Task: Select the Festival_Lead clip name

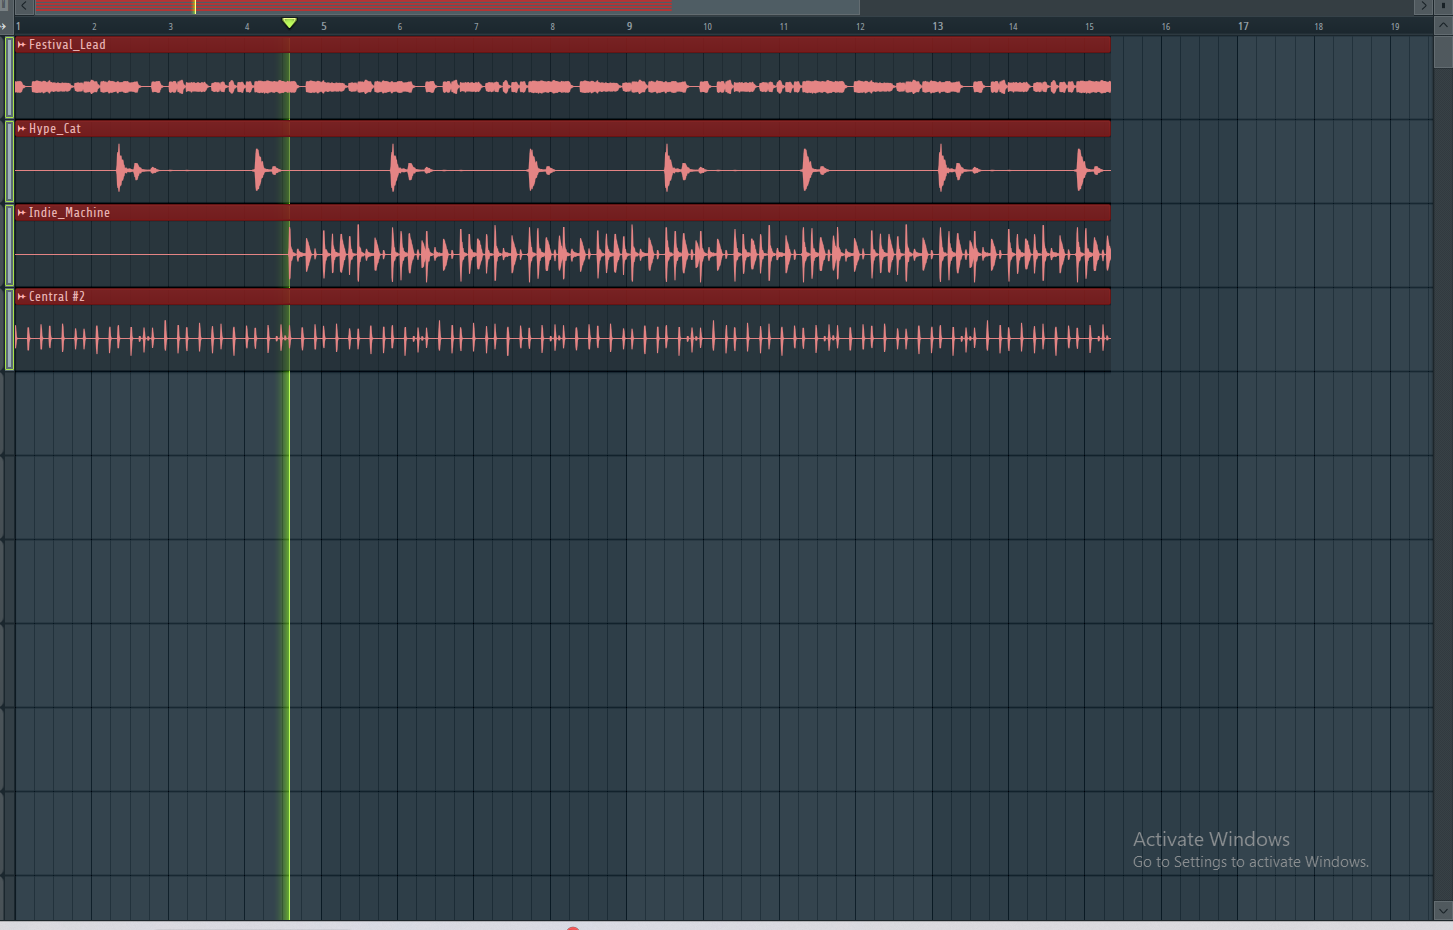Action: 67,45
